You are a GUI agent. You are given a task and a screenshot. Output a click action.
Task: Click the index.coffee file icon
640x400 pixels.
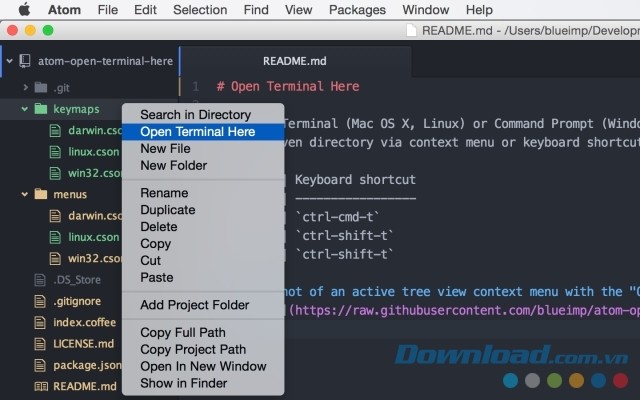[40, 322]
